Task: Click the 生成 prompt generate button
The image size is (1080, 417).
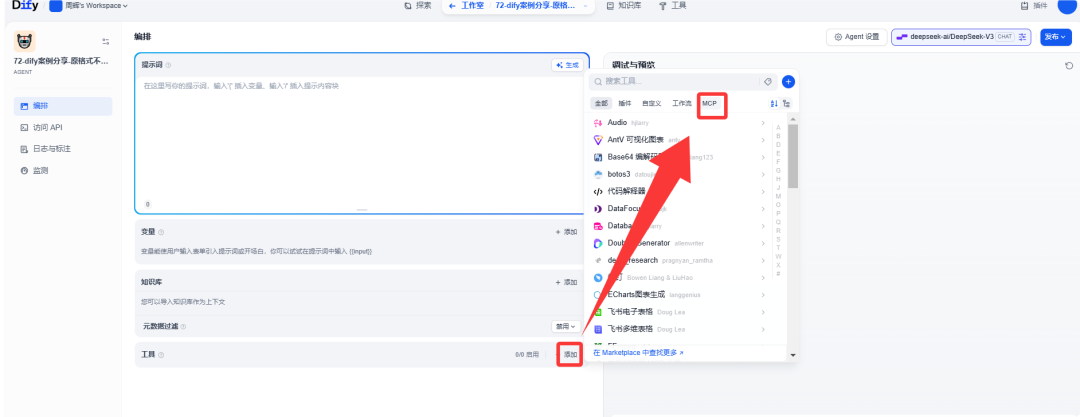Action: tap(568, 65)
